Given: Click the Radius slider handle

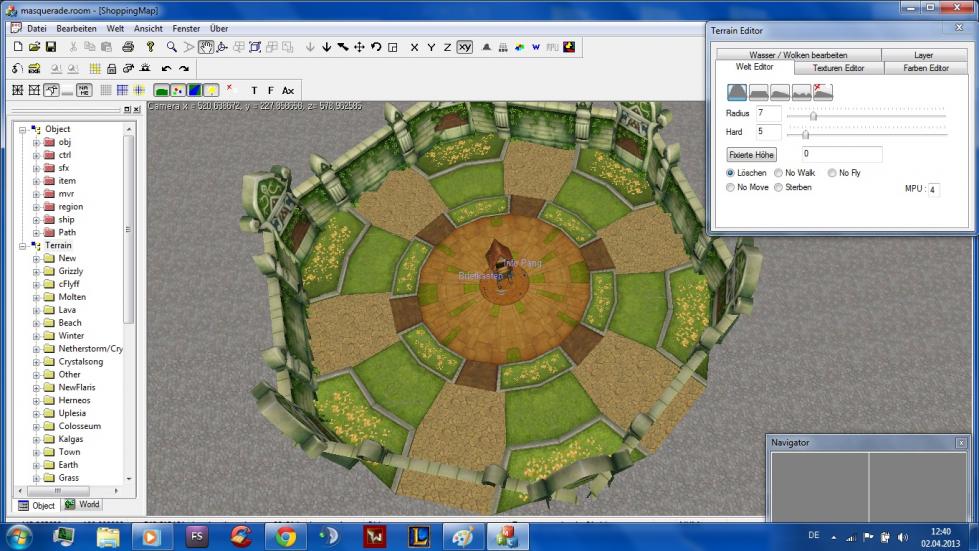Looking at the screenshot, I should (x=813, y=116).
